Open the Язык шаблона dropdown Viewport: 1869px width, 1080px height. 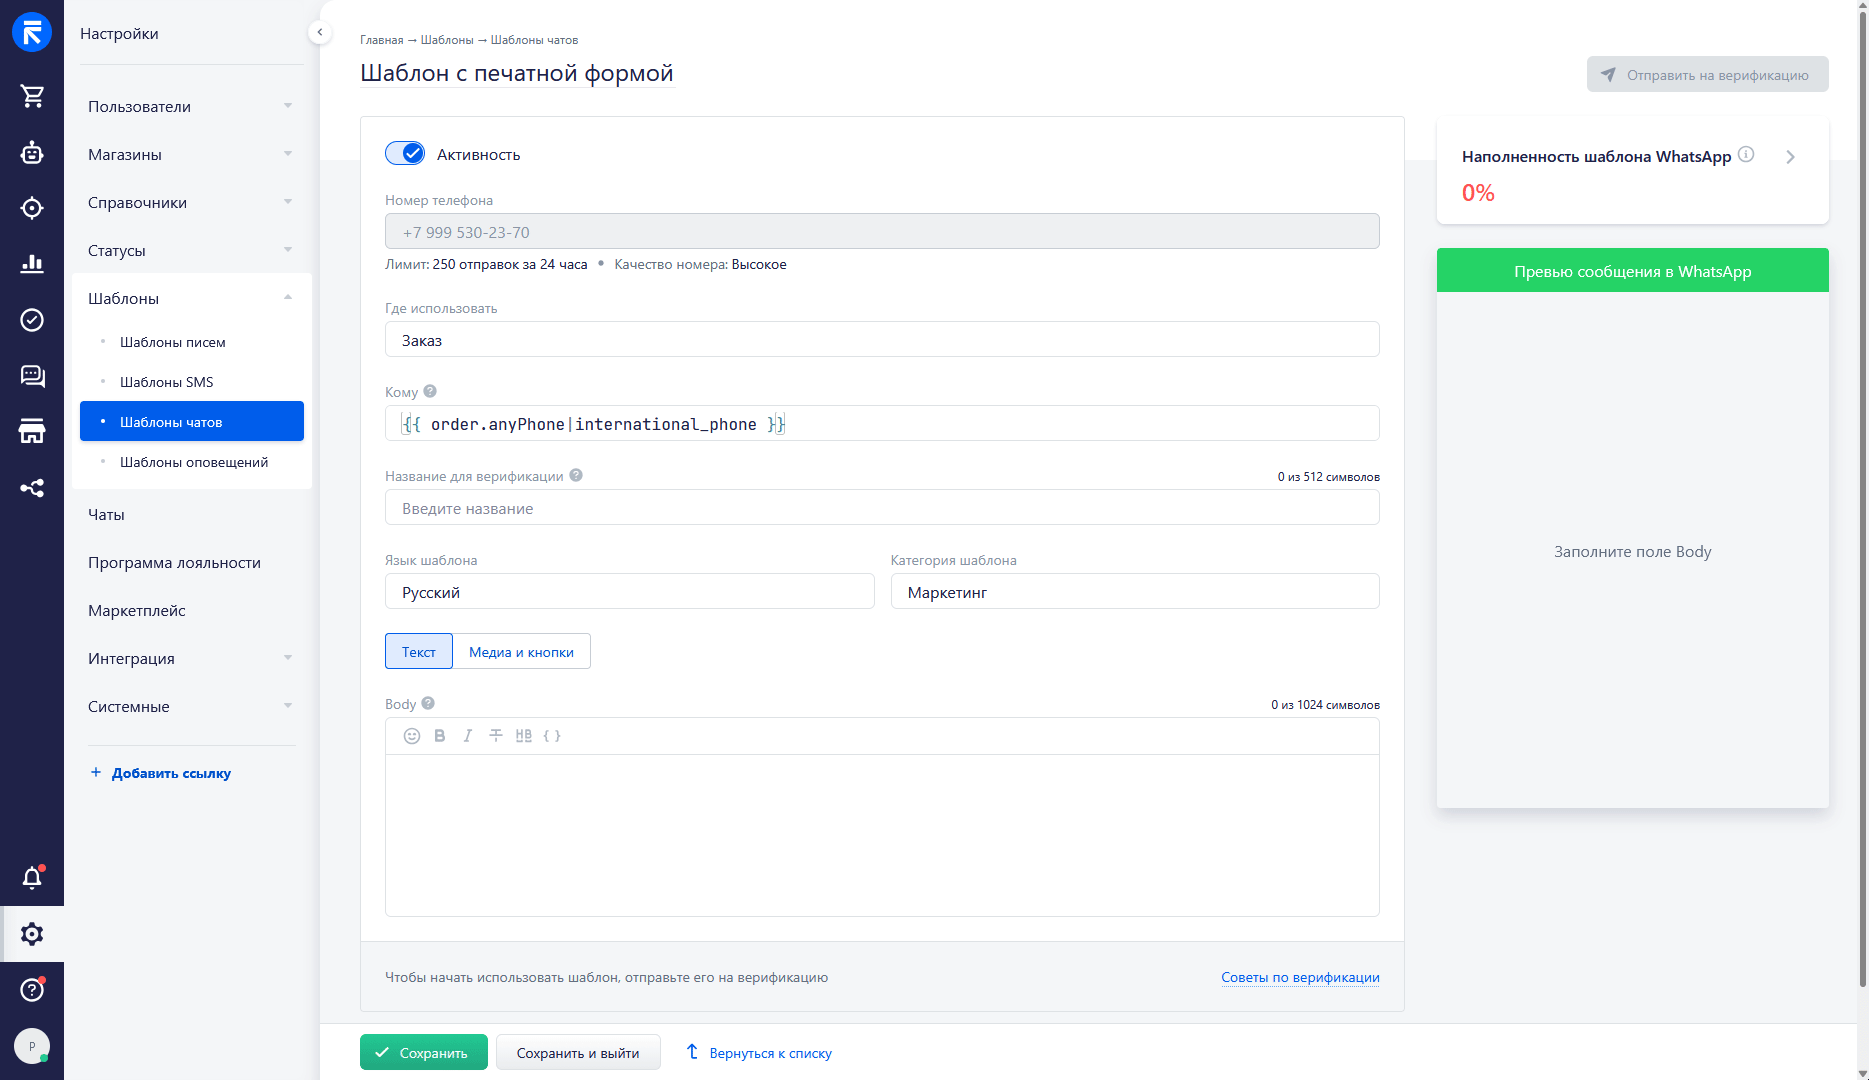pos(629,592)
